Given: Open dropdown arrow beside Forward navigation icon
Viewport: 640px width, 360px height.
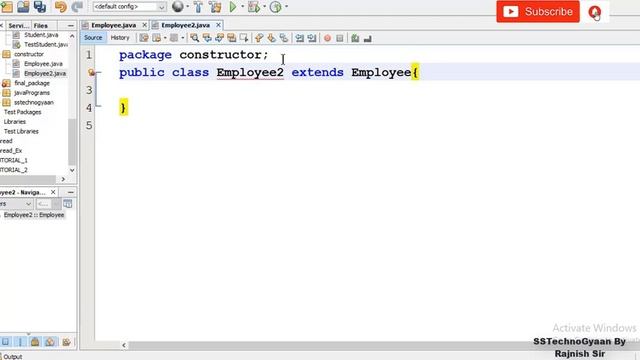Looking at the screenshot, I should [182, 38].
